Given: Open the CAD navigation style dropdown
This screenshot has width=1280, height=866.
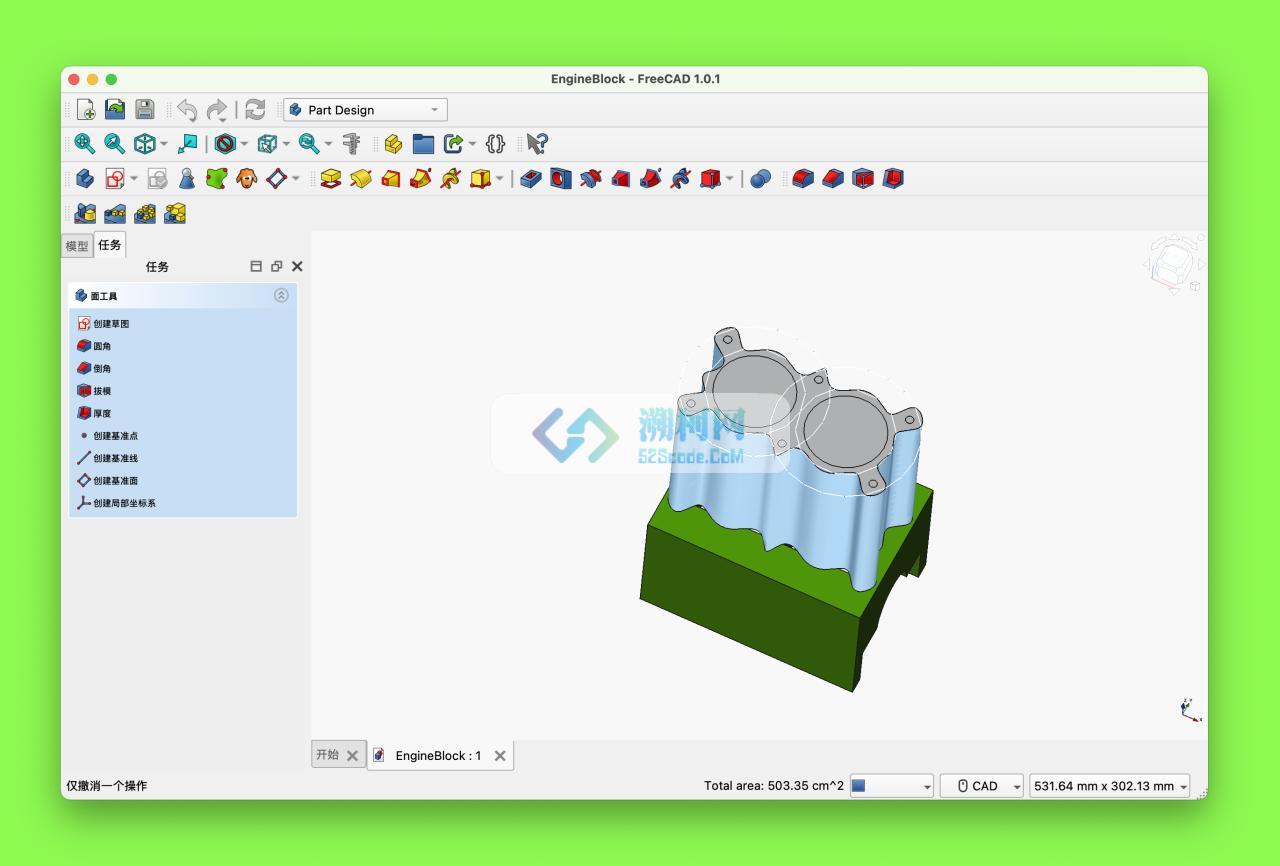Looking at the screenshot, I should click(982, 786).
